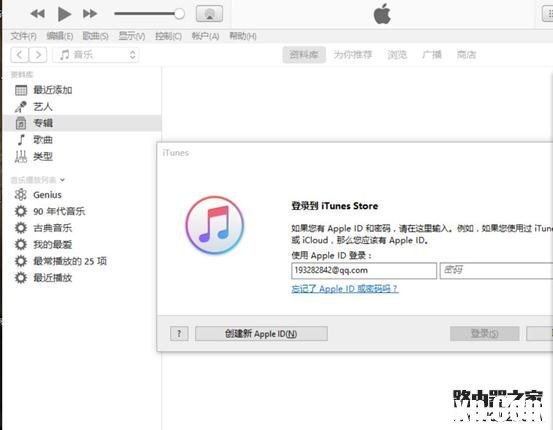
Task: Open the 控制(C) menu
Action: [x=169, y=36]
